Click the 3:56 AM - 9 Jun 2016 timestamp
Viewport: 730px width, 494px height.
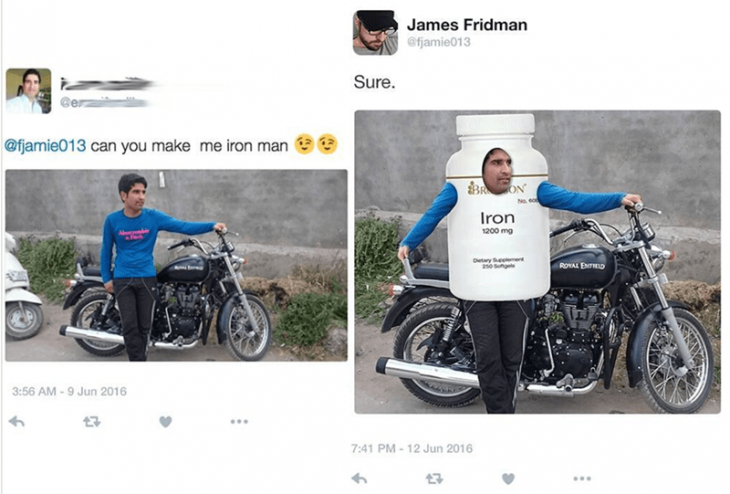pos(69,391)
